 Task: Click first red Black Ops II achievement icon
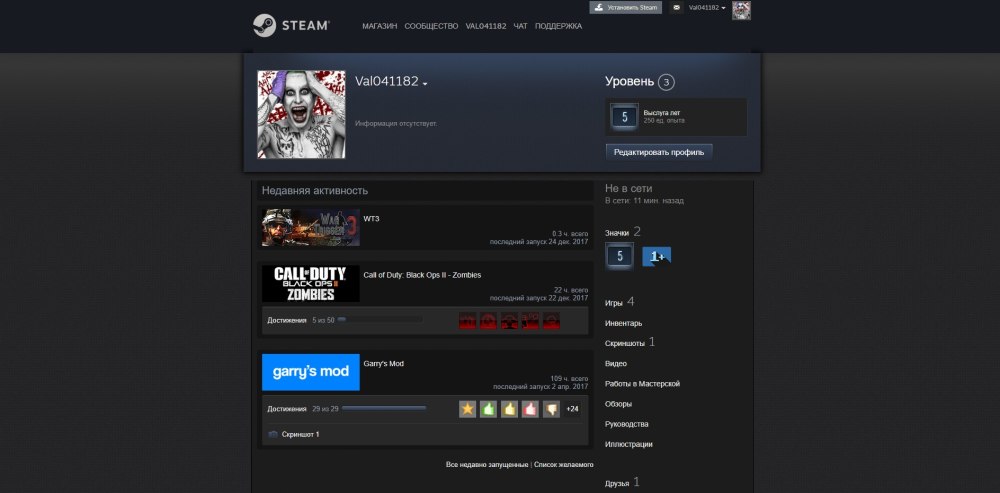point(467,320)
